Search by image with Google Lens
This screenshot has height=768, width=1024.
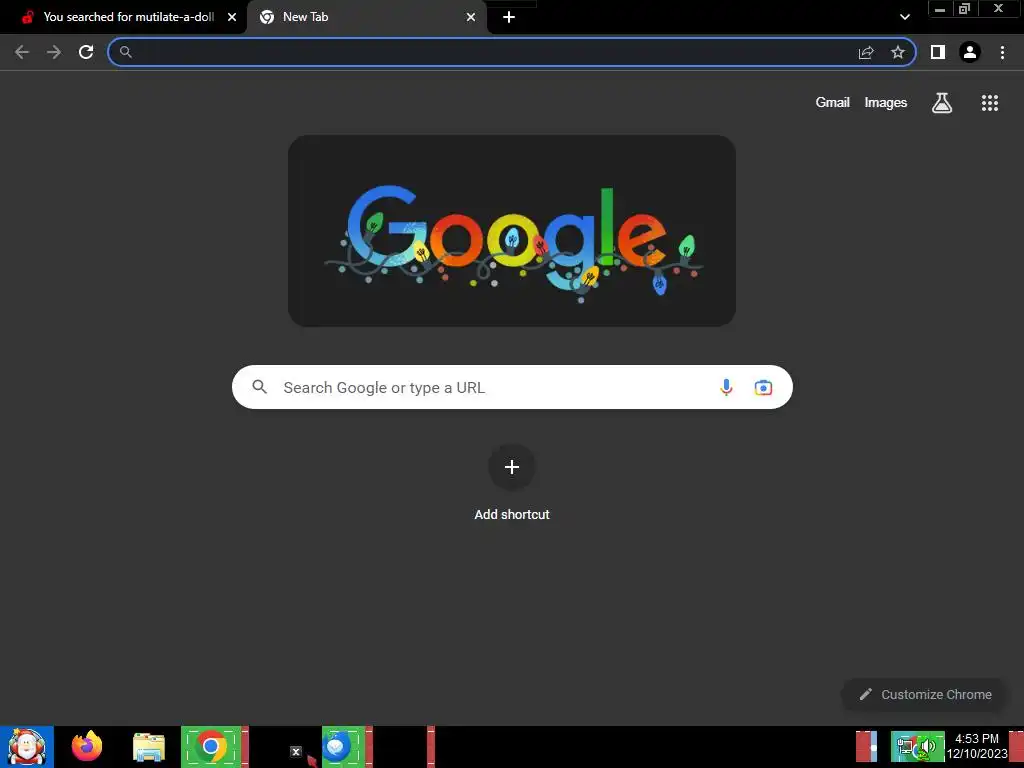point(763,387)
